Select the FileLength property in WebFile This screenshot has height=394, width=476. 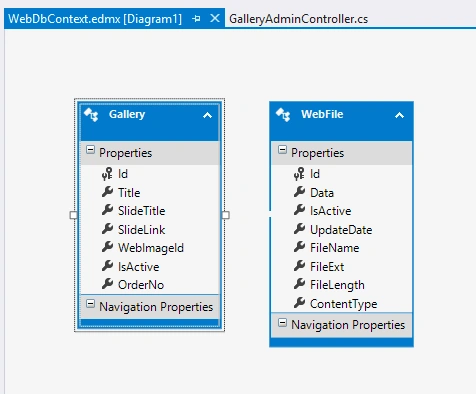pyautogui.click(x=337, y=285)
